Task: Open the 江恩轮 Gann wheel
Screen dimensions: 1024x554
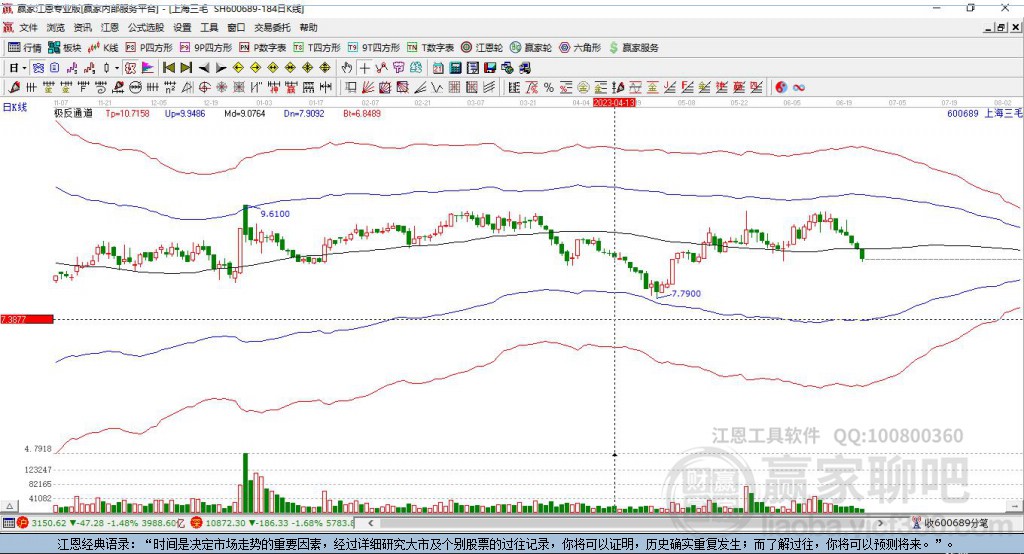Action: coord(482,48)
